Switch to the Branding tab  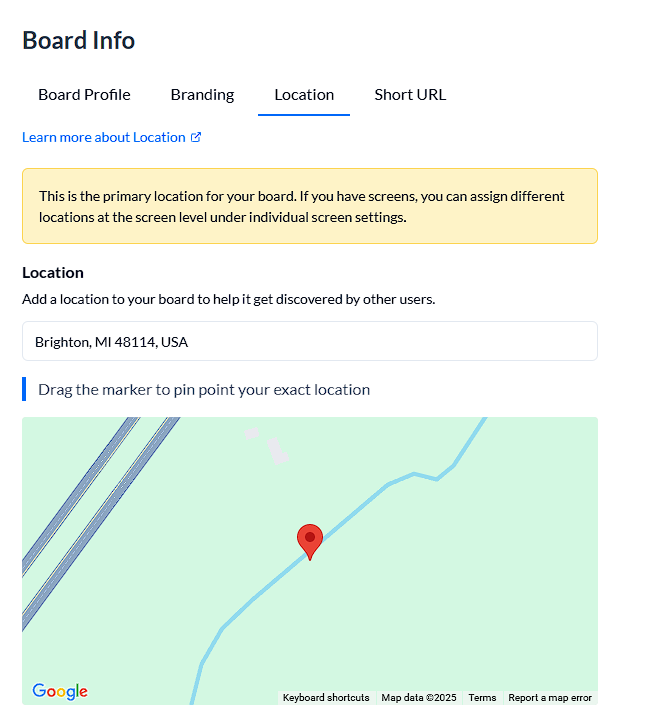202,95
